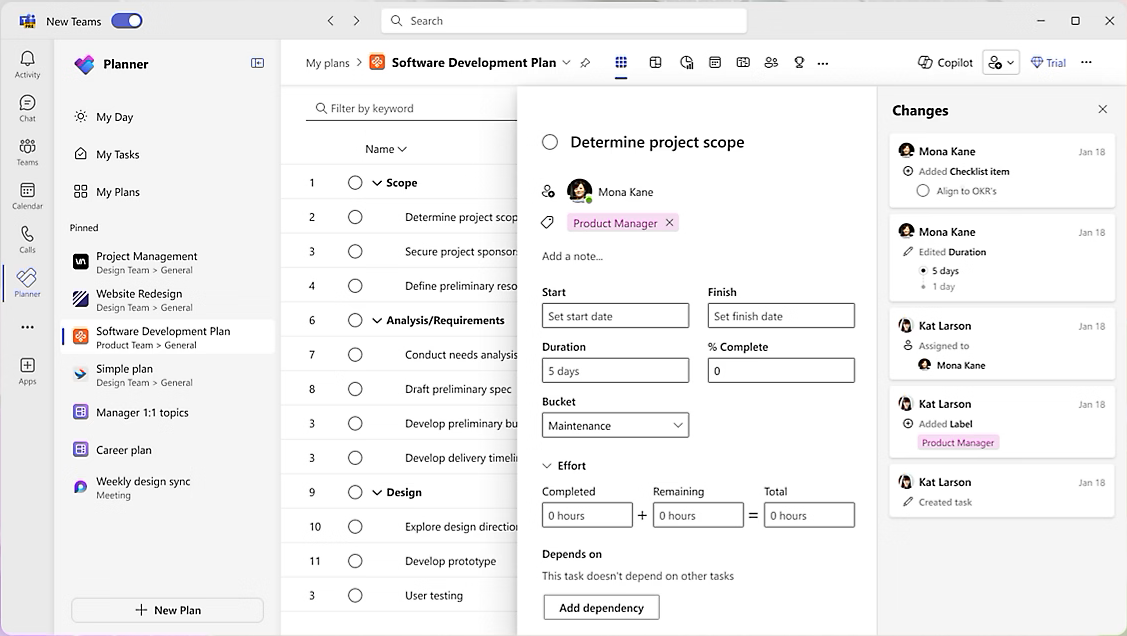1127x636 pixels.
Task: Go forward with the right arrow
Action: tap(356, 21)
